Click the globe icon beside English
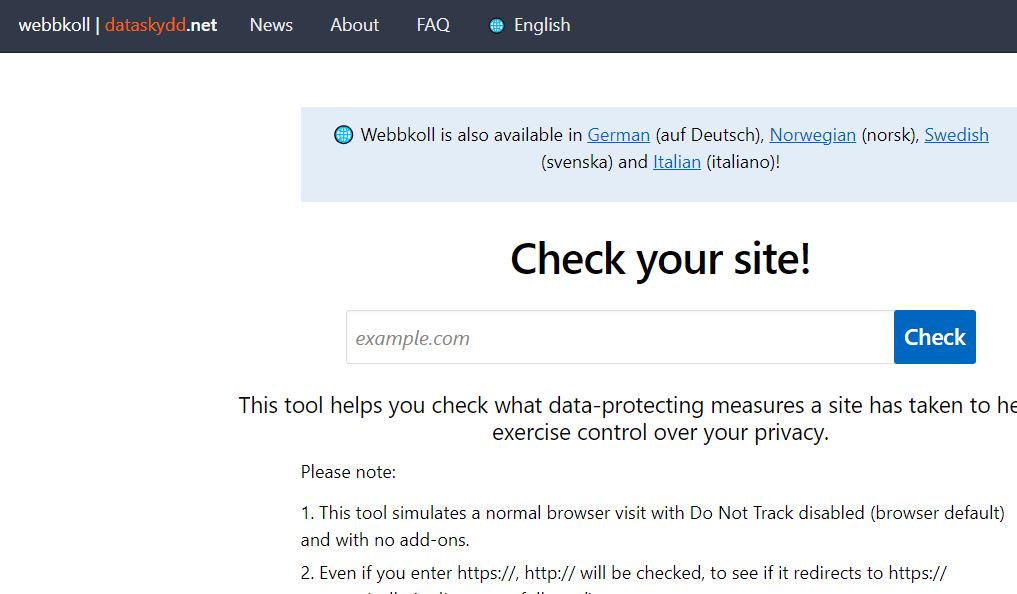The height and width of the screenshot is (594, 1017). coord(496,26)
